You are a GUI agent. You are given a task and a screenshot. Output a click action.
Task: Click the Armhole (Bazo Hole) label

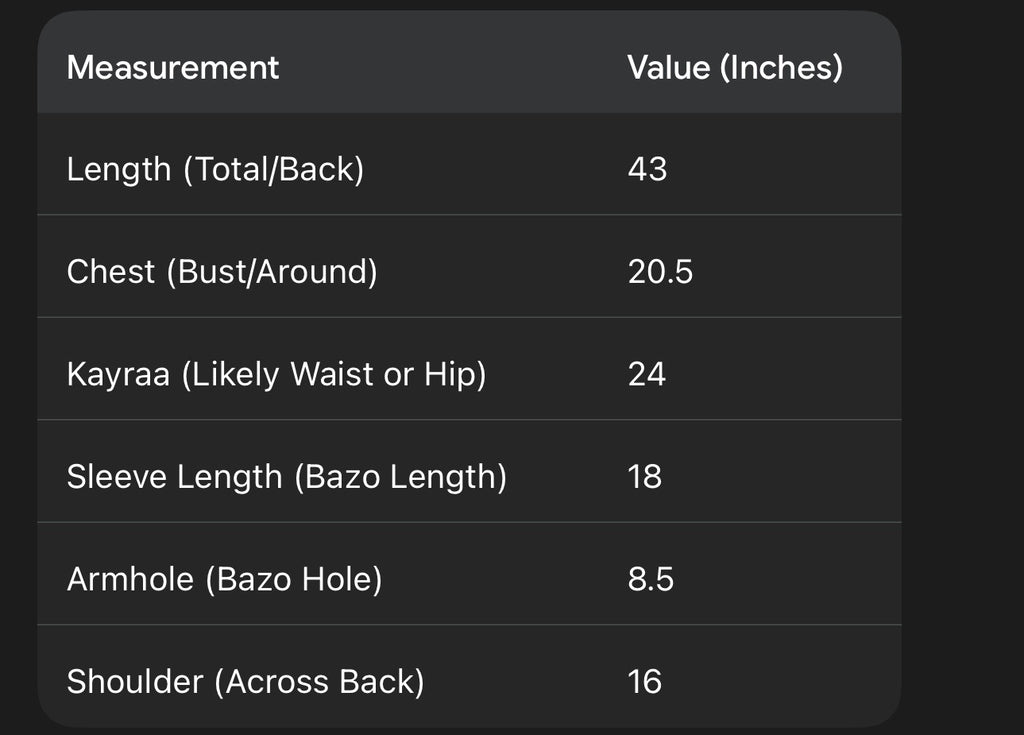[x=224, y=579]
